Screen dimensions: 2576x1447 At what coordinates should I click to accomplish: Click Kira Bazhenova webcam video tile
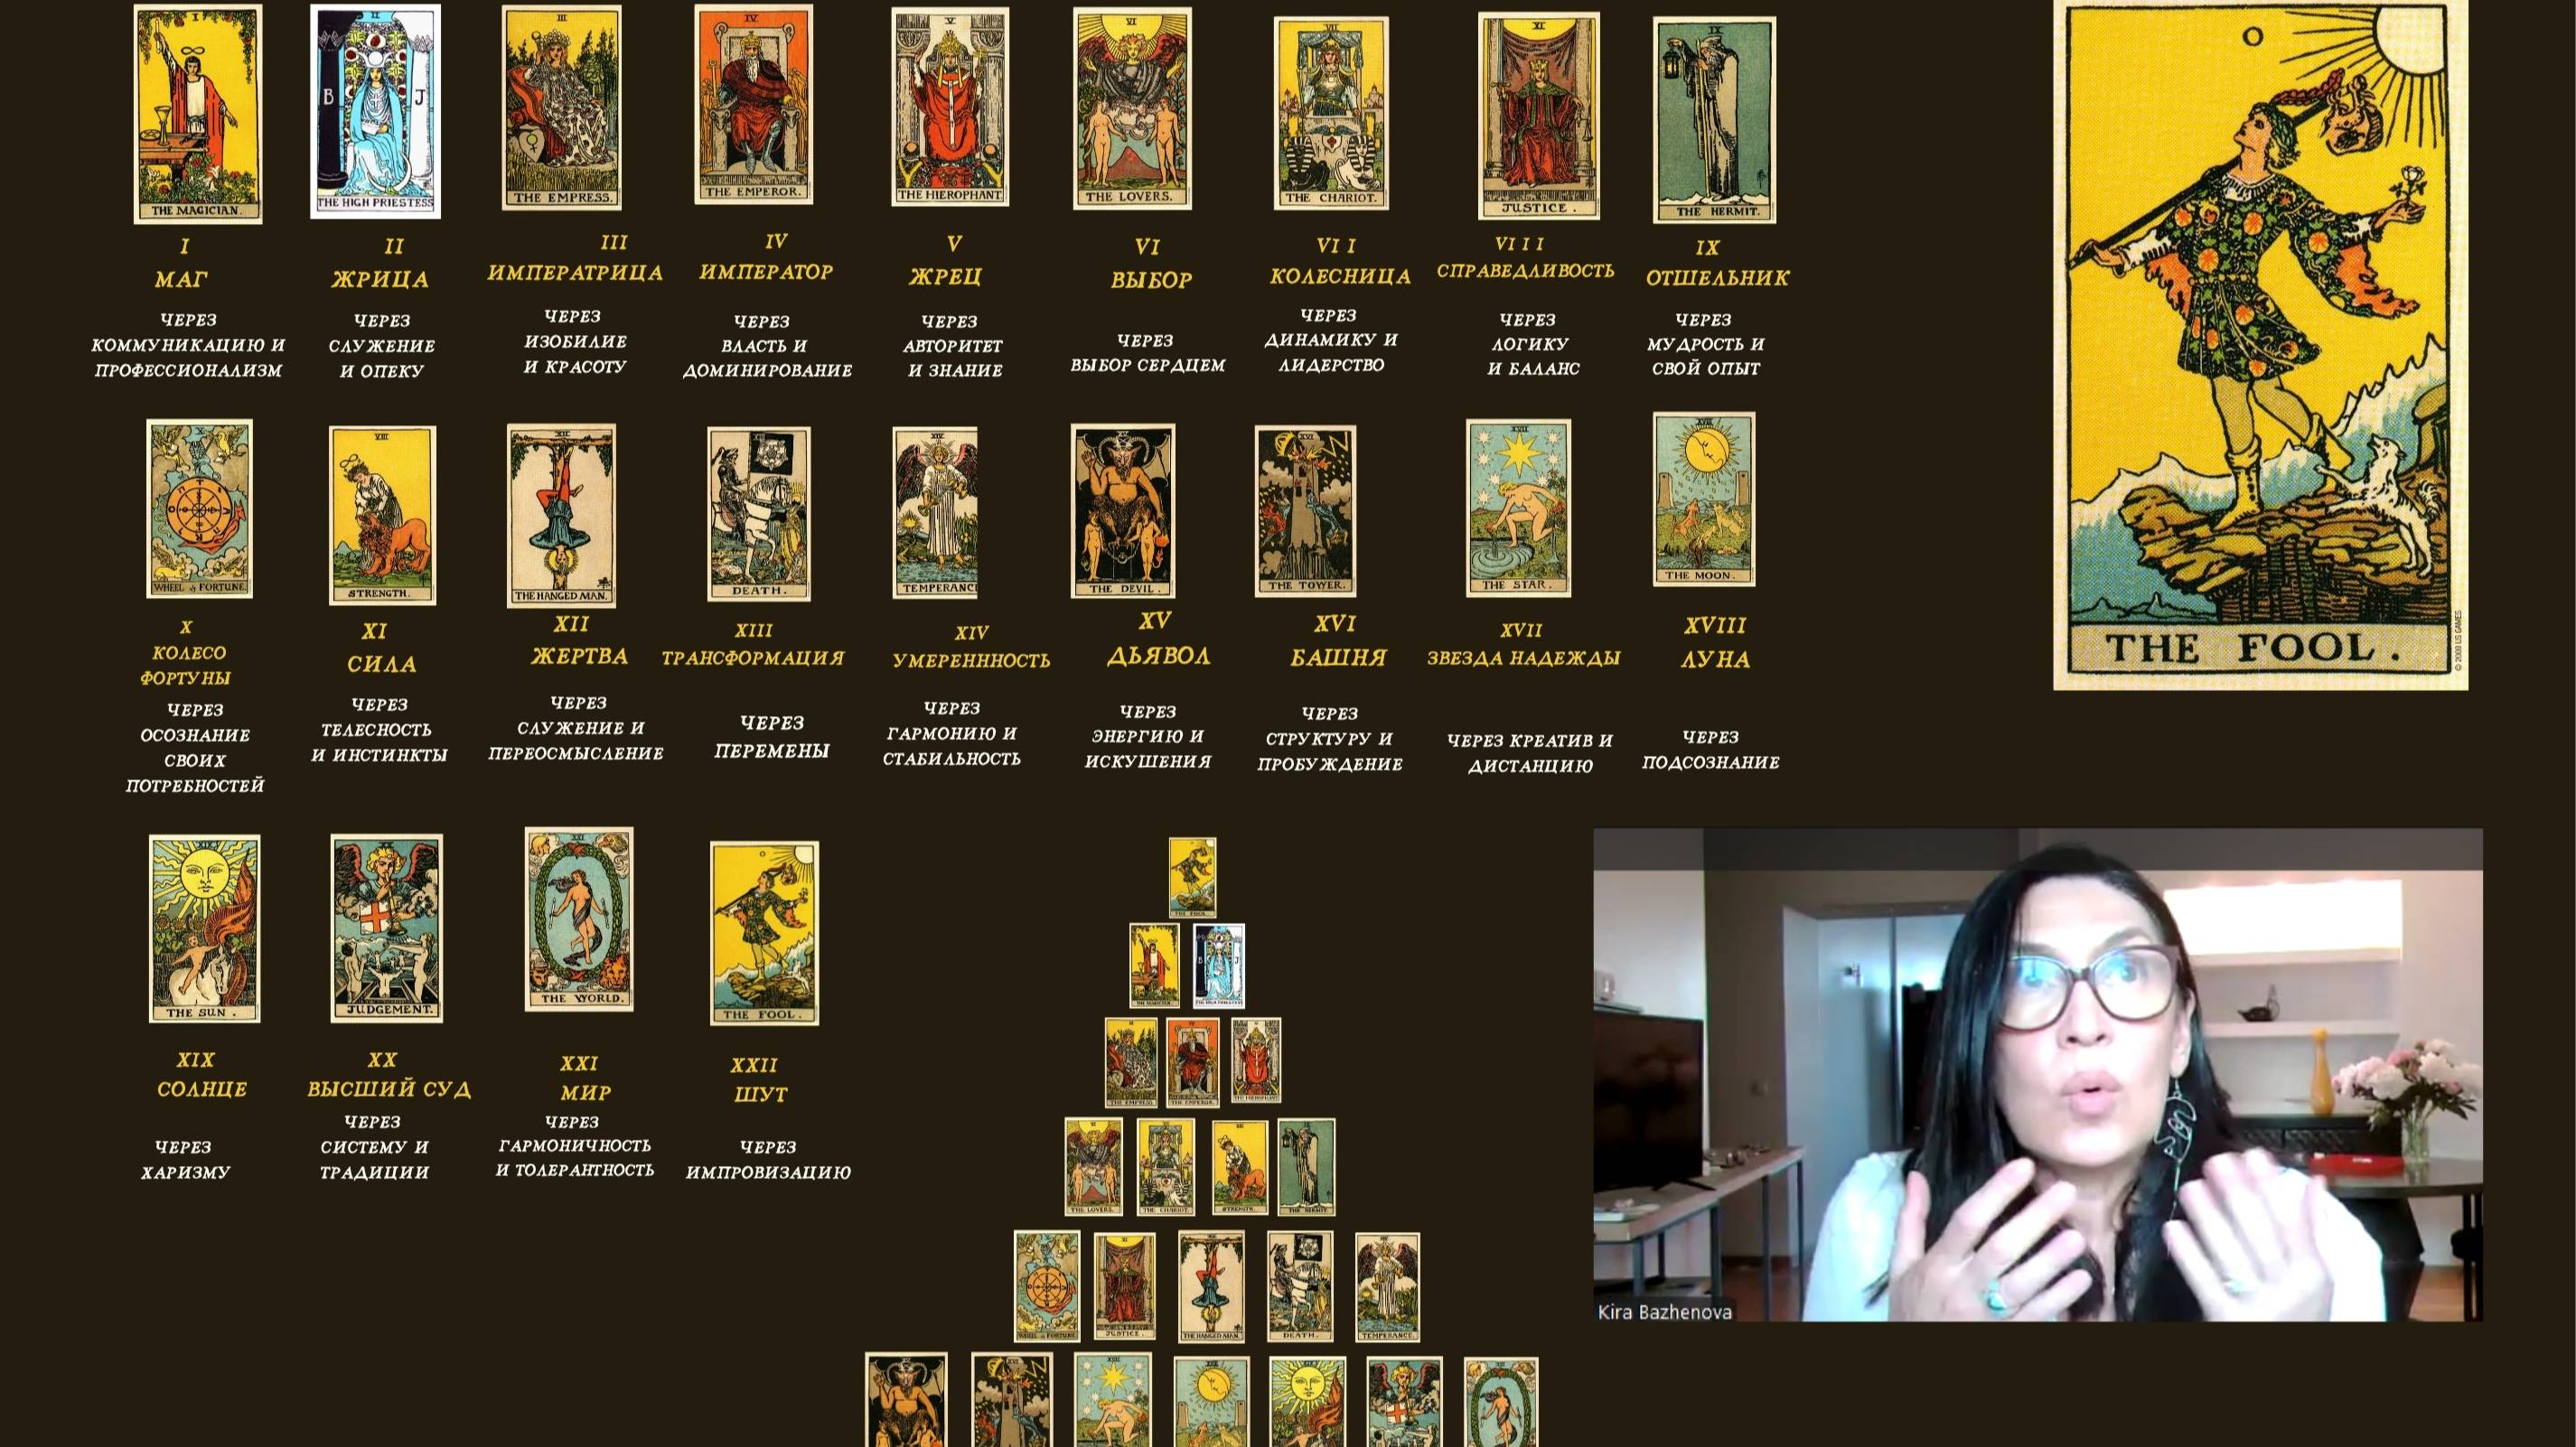pyautogui.click(x=2037, y=1075)
